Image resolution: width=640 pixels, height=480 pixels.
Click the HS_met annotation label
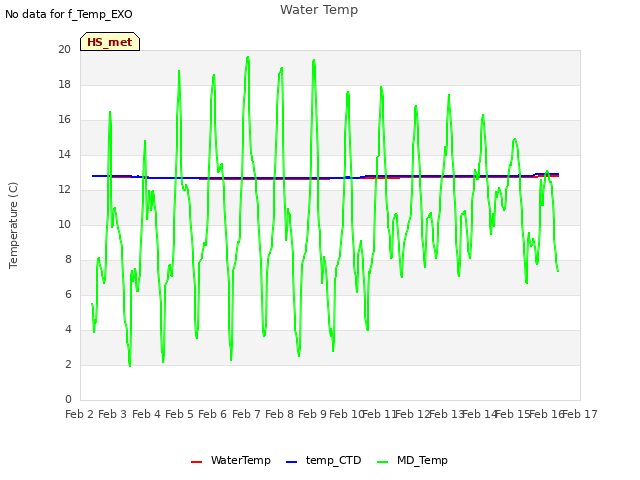click(110, 42)
